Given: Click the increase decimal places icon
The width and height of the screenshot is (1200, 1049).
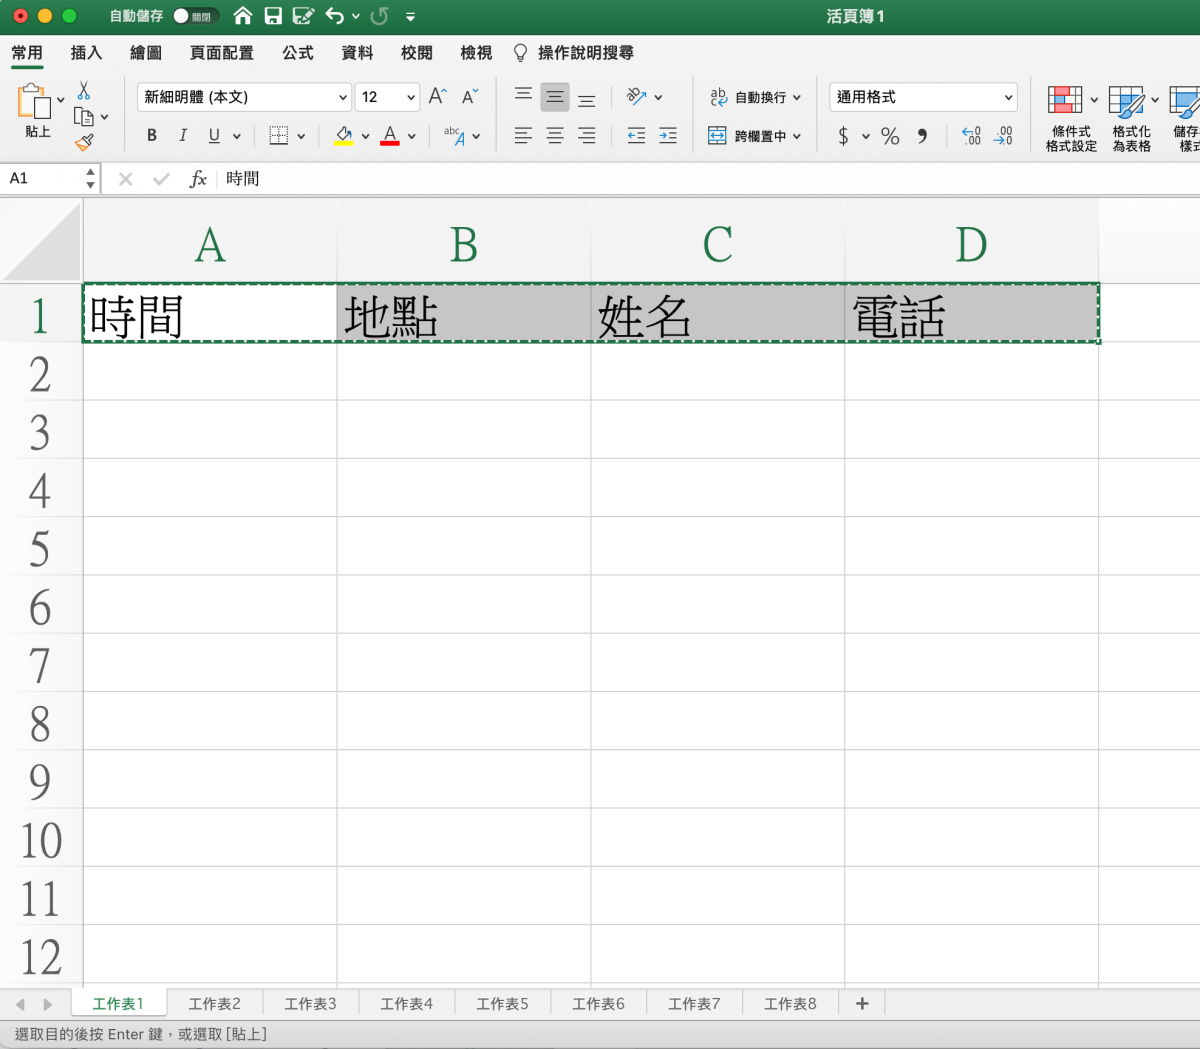Looking at the screenshot, I should (971, 136).
